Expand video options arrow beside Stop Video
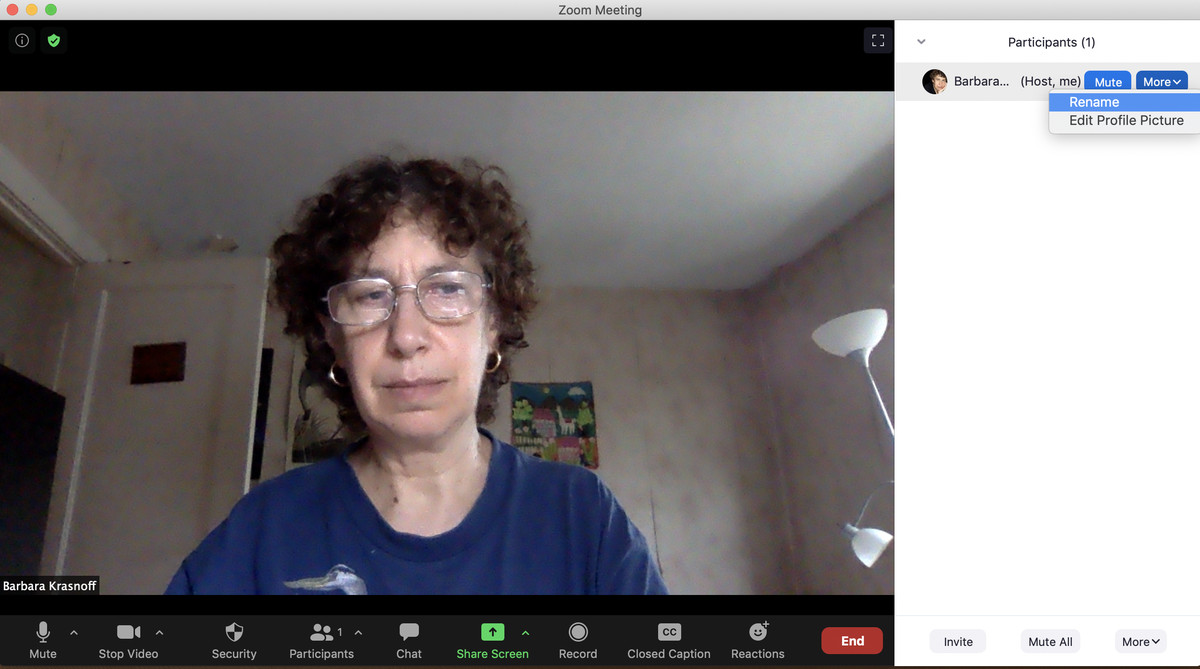Screen dimensions: 1200x669 pos(159,632)
